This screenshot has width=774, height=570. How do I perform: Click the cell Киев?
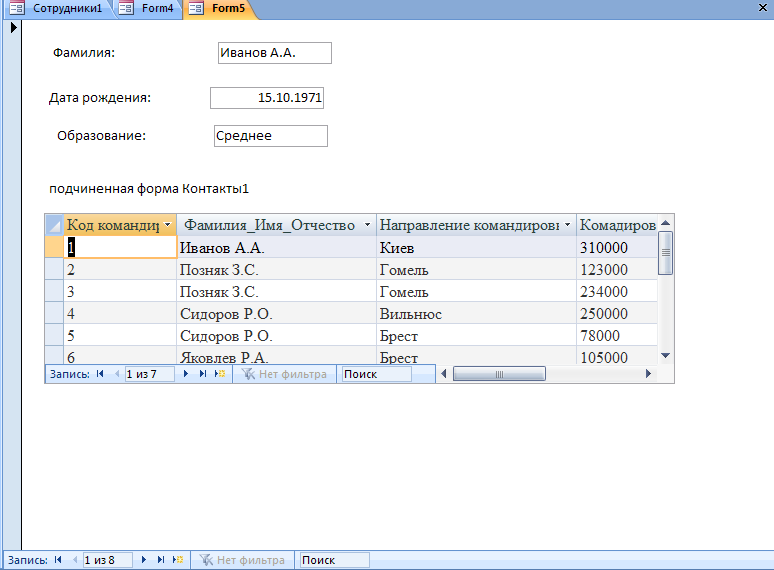(x=476, y=247)
